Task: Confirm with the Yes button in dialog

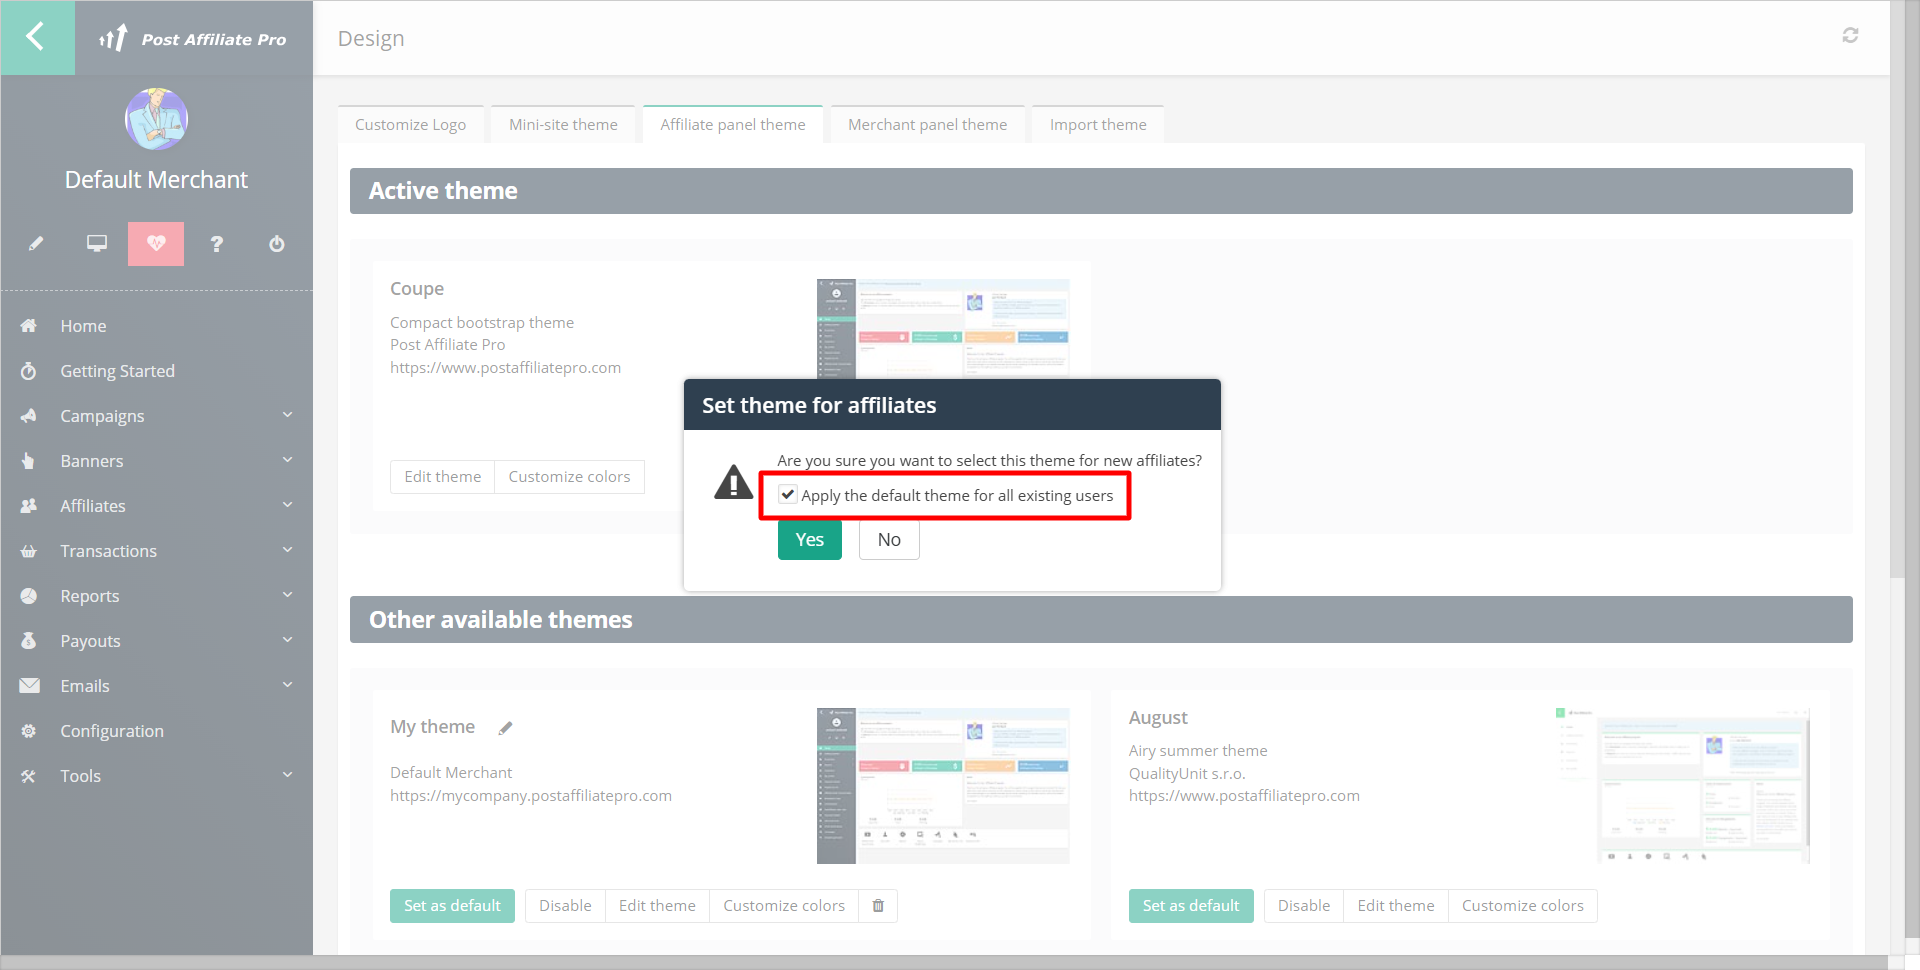Action: pyautogui.click(x=809, y=540)
